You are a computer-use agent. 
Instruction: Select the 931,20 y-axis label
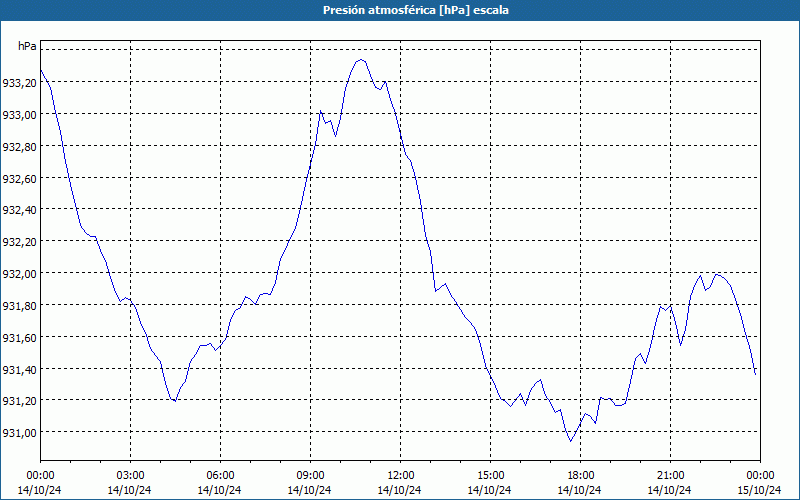[x=20, y=401]
